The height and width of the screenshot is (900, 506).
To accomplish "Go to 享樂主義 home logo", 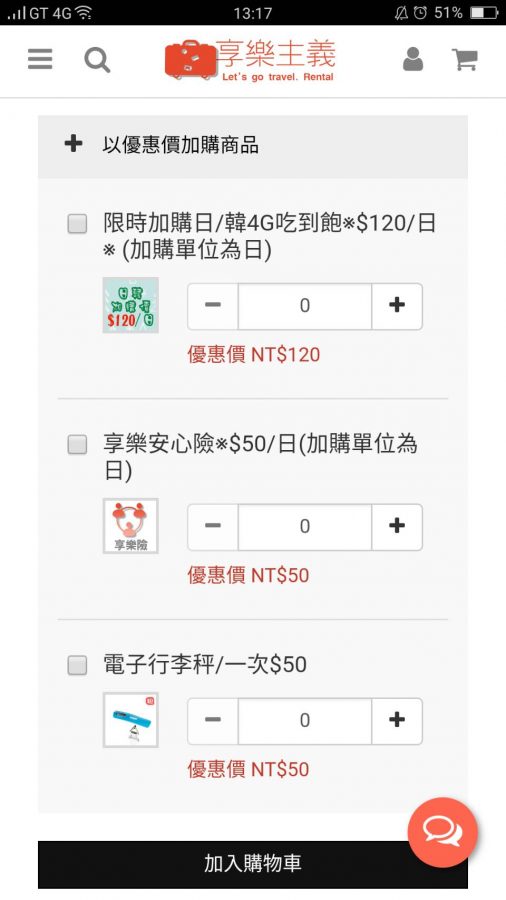I will coord(250,60).
